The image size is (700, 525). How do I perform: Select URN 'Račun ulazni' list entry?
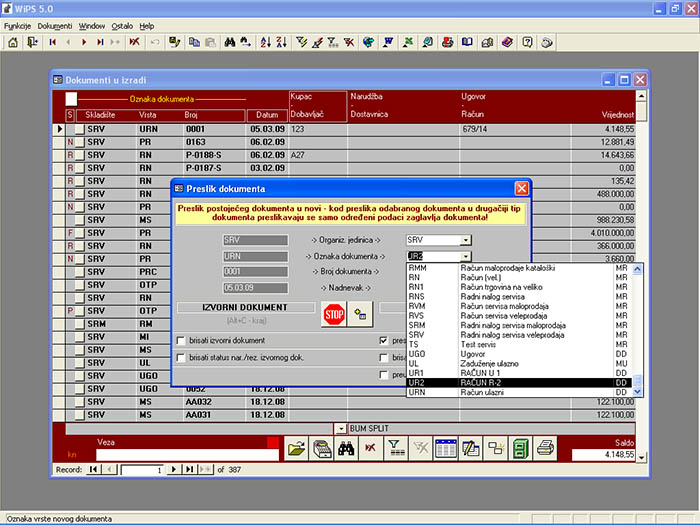[x=519, y=392]
